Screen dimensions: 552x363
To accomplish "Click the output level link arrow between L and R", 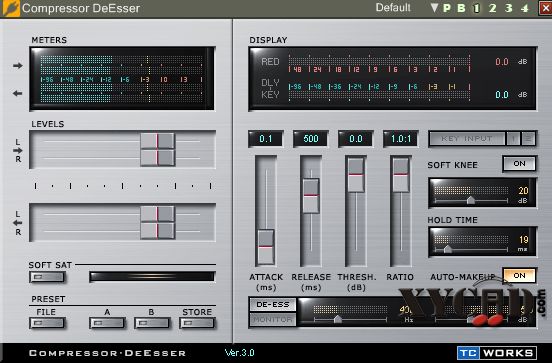I will tap(18, 223).
